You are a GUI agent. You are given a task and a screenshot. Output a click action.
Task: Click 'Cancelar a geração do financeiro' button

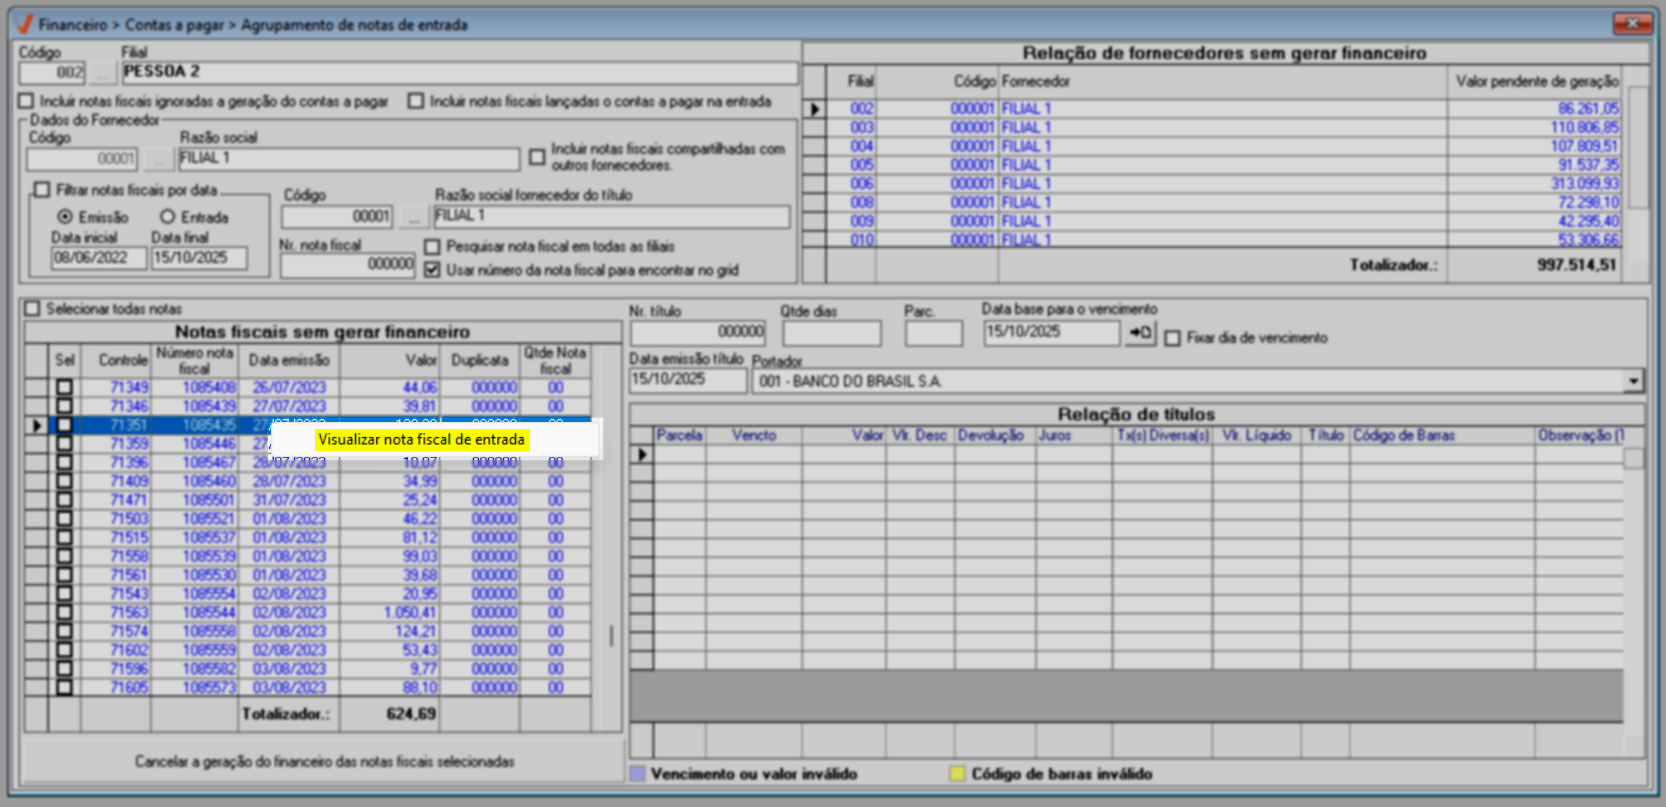[x=324, y=762]
